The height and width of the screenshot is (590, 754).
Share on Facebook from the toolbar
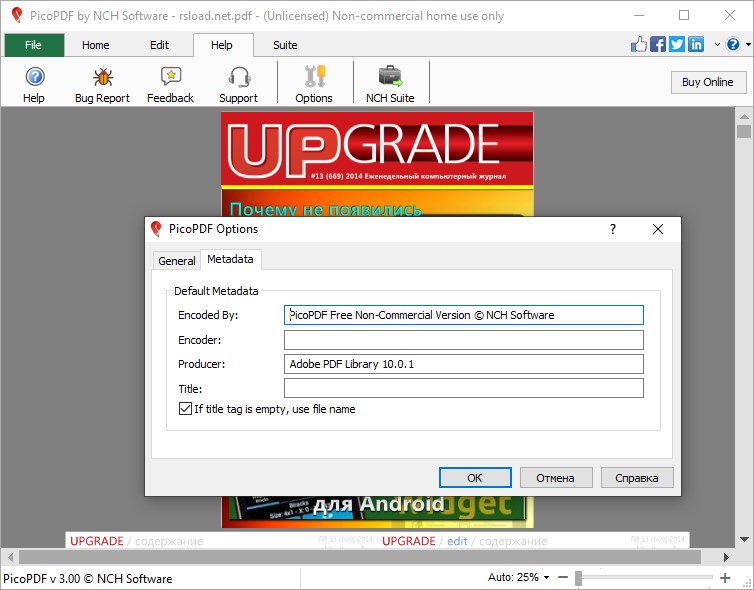coord(658,44)
